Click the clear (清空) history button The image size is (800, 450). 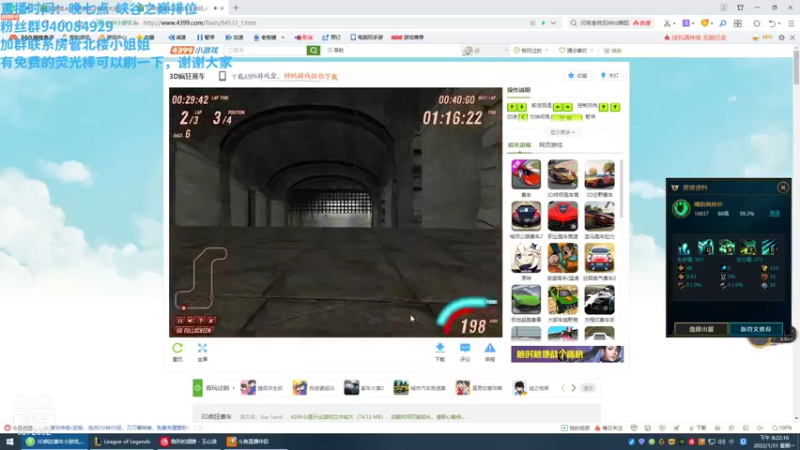pos(588,388)
